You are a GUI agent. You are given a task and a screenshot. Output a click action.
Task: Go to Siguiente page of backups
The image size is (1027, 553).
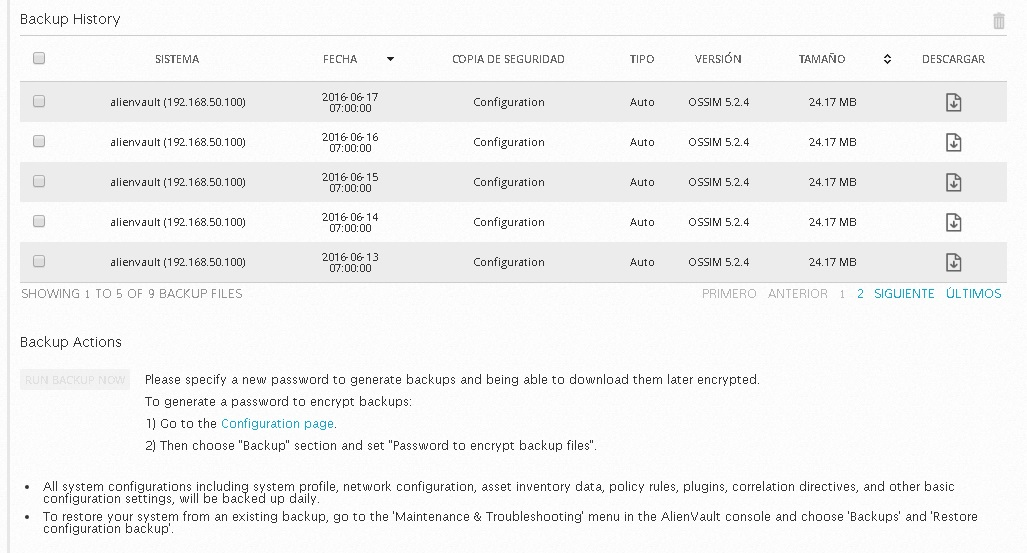tap(904, 294)
